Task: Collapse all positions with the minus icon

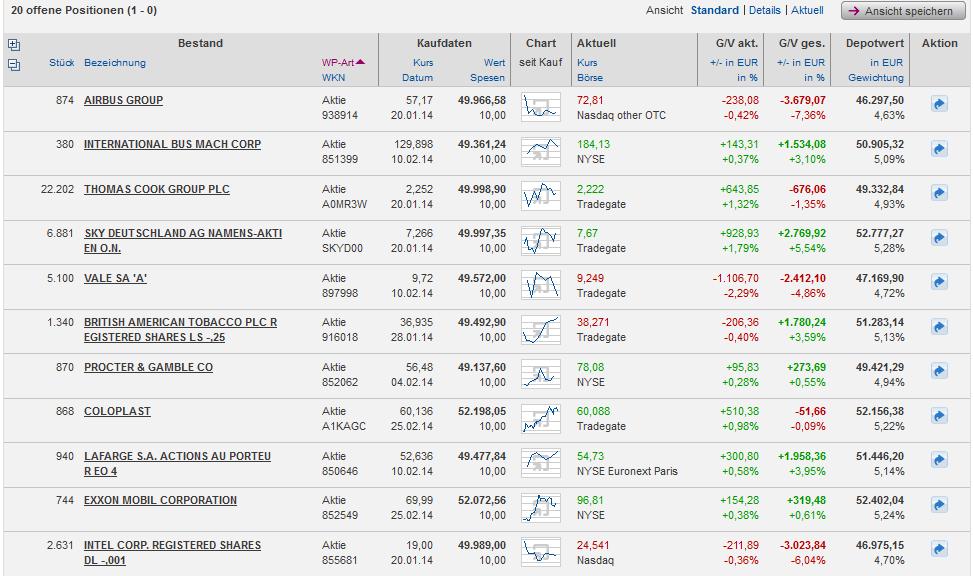Action: click(x=14, y=65)
